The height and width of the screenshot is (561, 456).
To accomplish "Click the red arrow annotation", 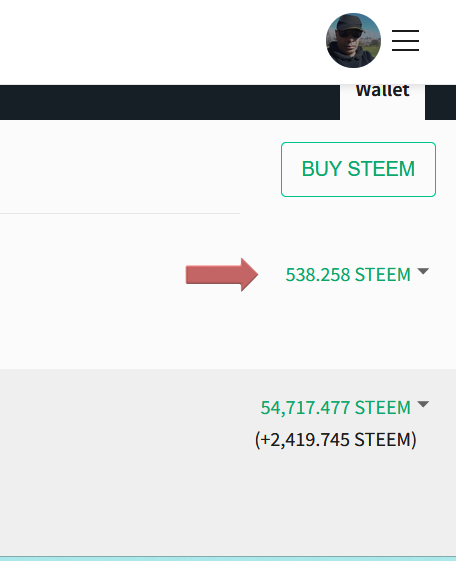I will click(222, 275).
